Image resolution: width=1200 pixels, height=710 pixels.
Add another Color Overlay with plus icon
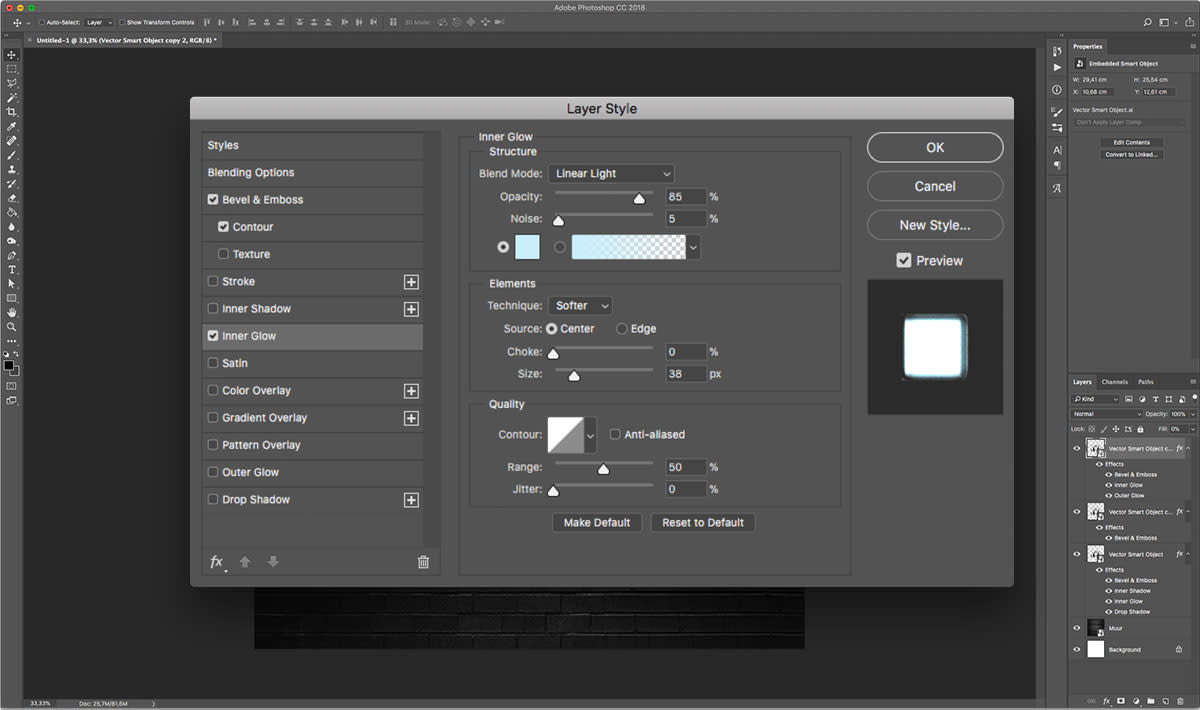tap(411, 391)
